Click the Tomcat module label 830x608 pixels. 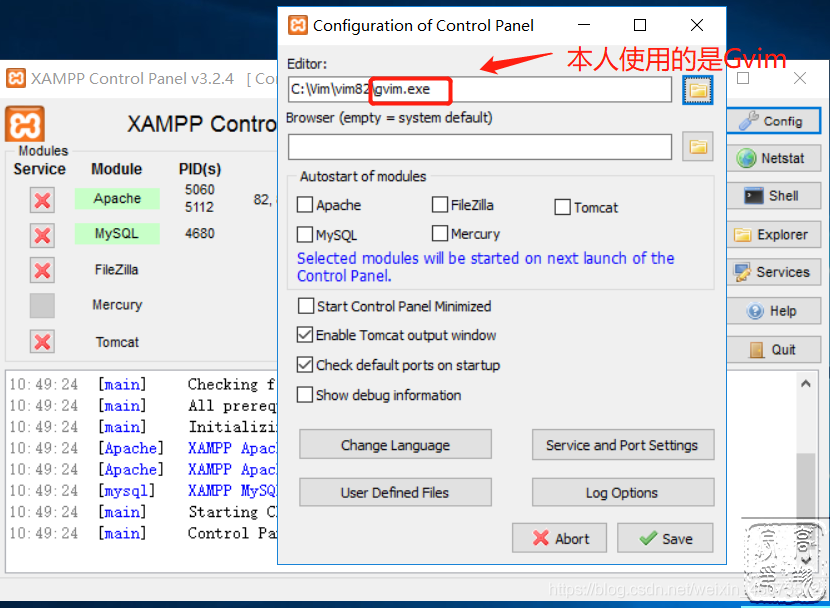click(117, 342)
